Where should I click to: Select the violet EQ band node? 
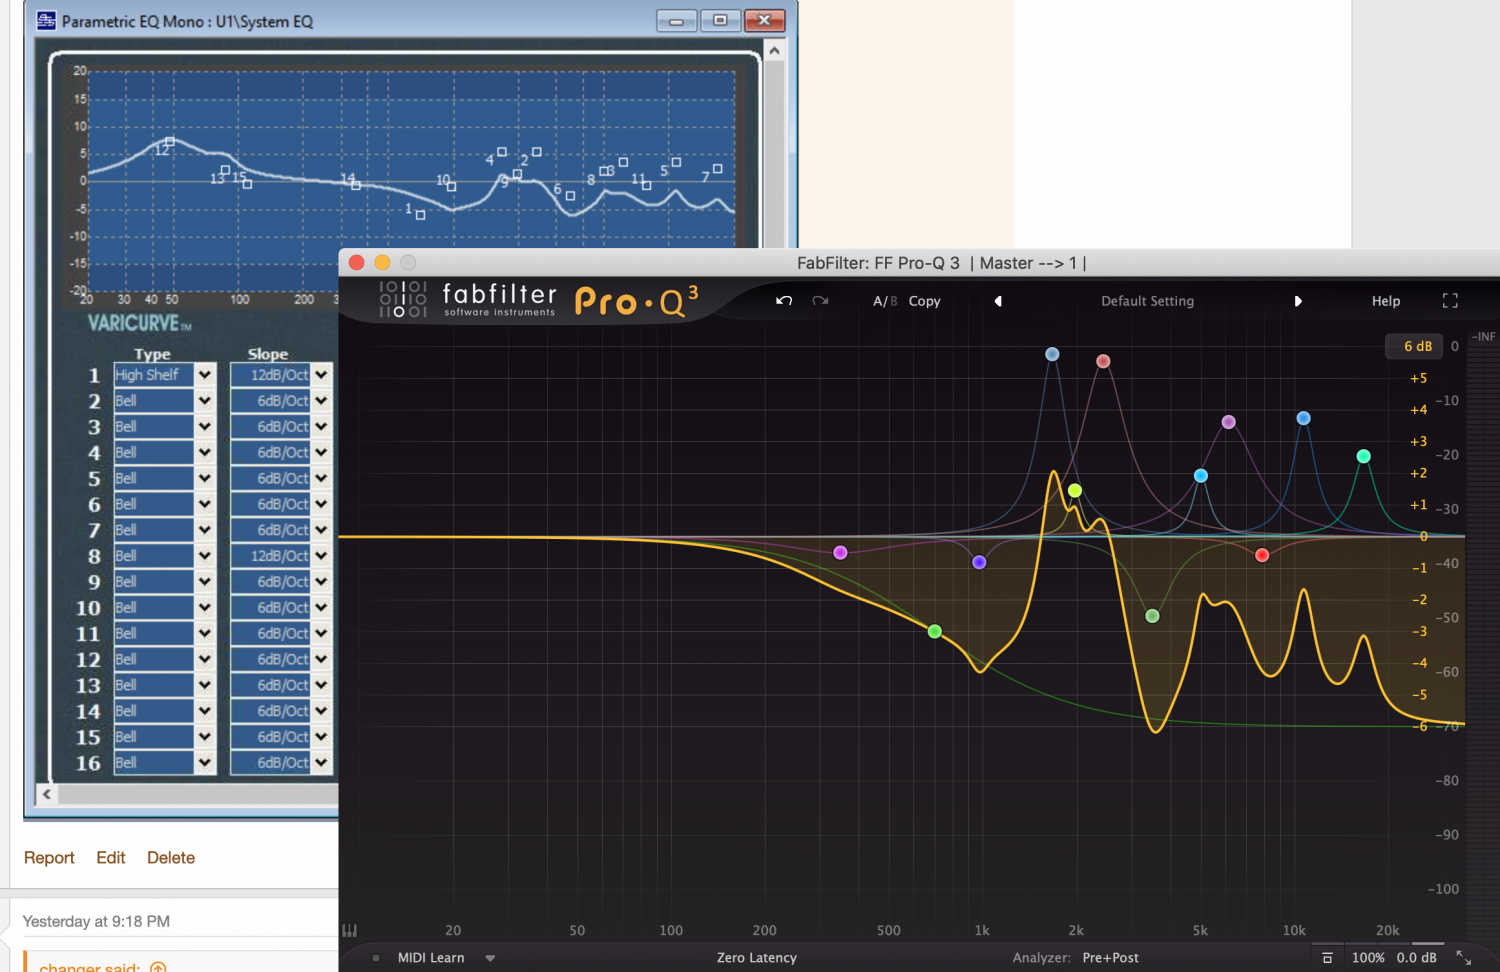tap(1229, 422)
